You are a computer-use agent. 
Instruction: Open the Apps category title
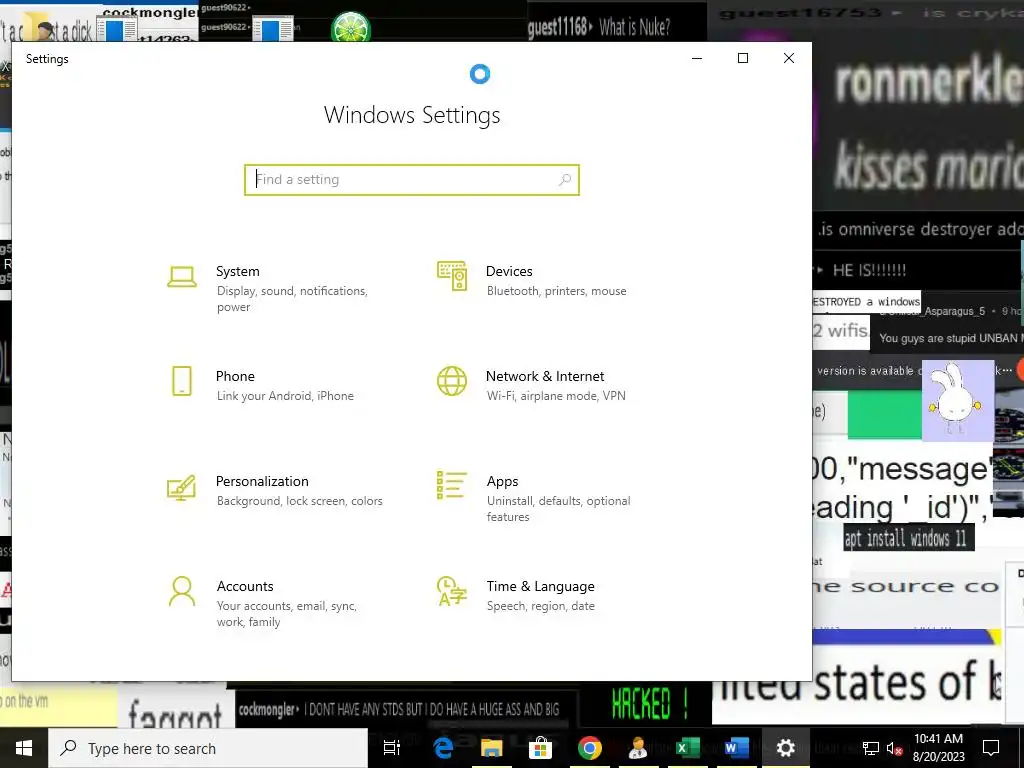point(502,481)
